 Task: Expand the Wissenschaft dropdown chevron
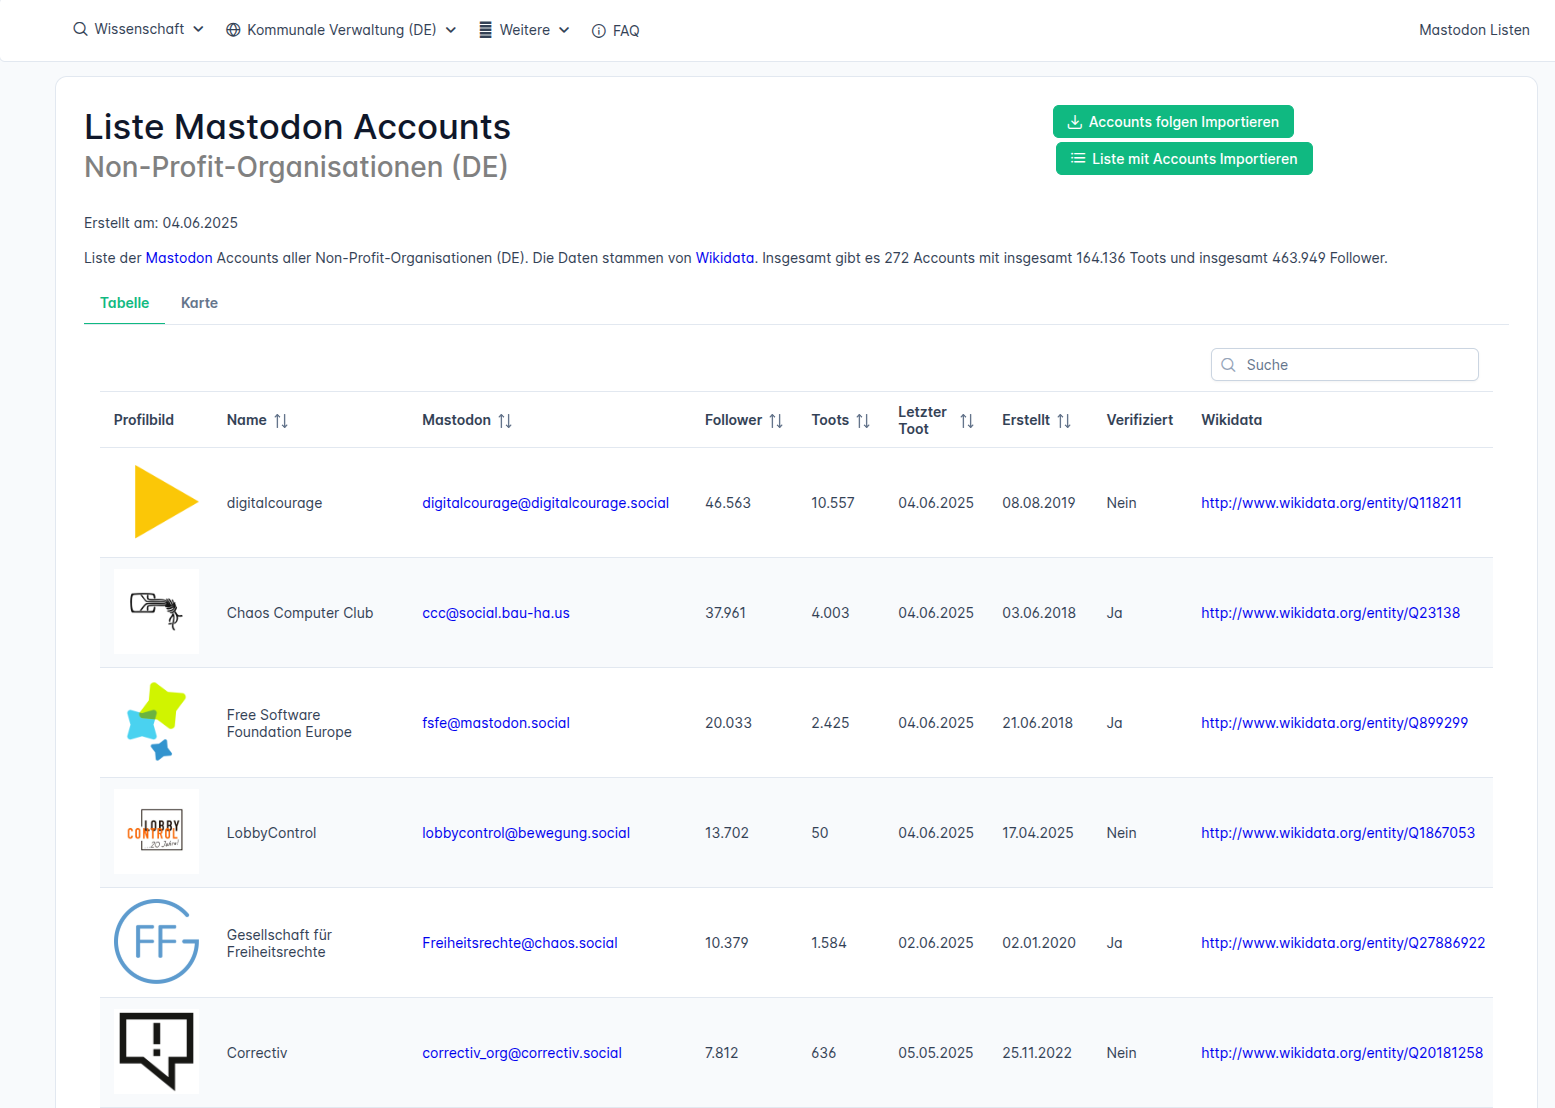pyautogui.click(x=198, y=30)
